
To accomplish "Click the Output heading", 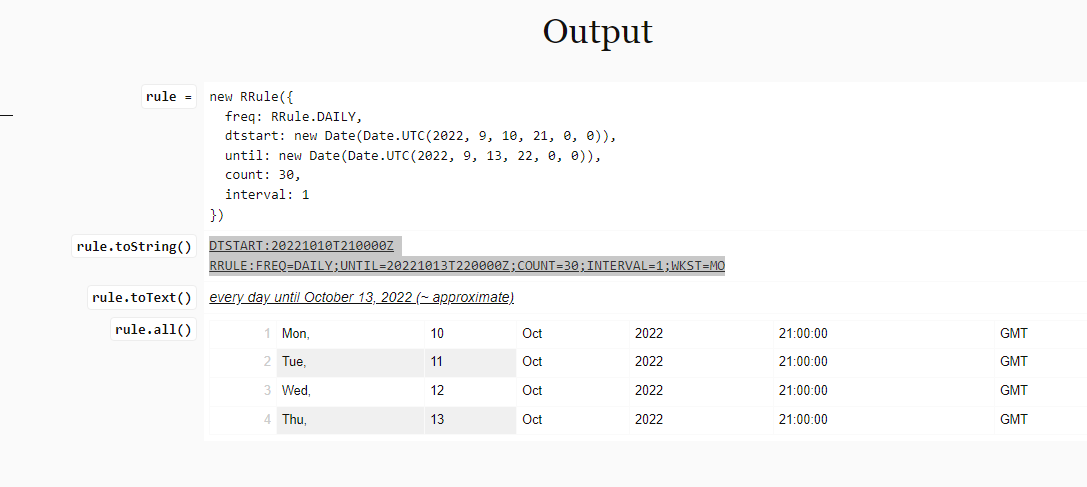I will pyautogui.click(x=598, y=32).
